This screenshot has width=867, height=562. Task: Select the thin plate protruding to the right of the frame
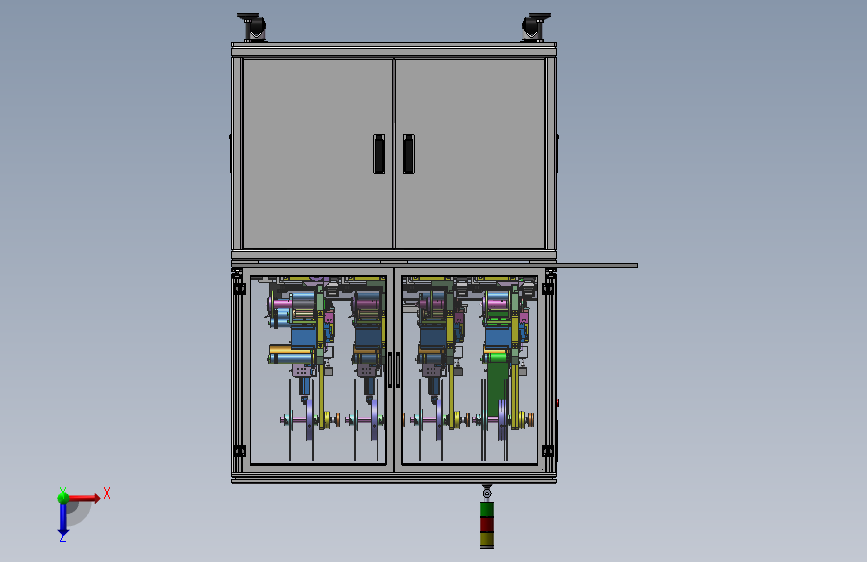click(597, 266)
